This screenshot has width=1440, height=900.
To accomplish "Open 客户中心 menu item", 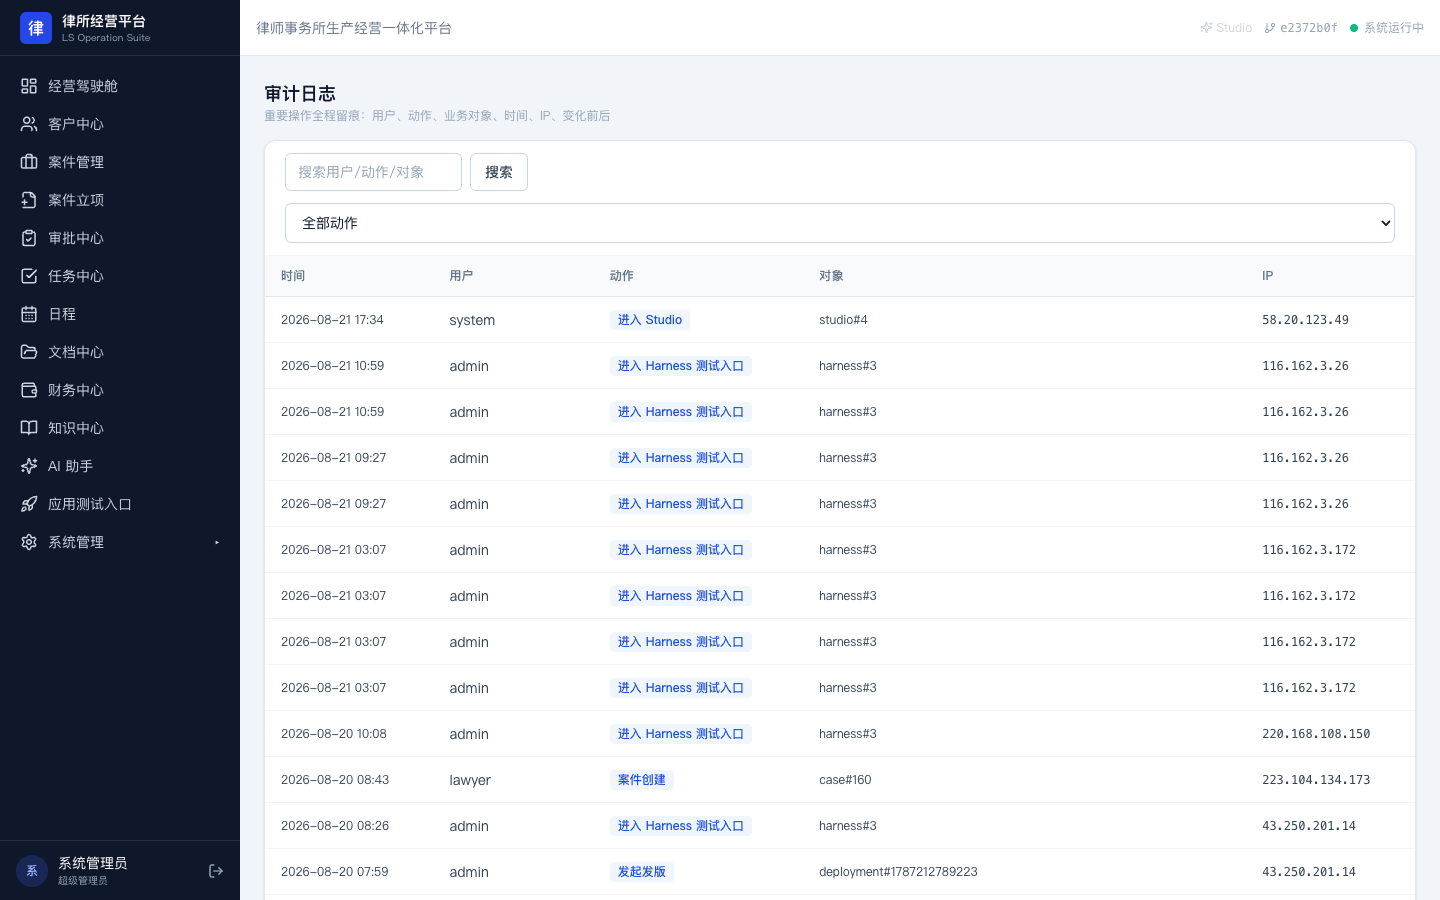I will pos(120,124).
